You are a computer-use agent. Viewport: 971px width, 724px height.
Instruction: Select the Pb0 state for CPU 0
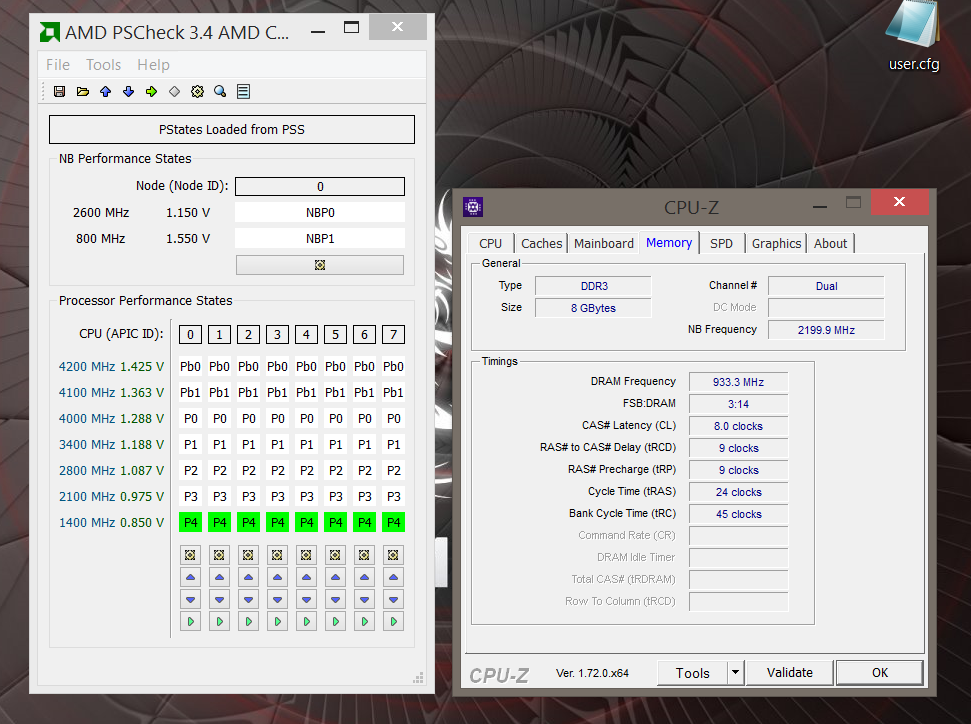tap(190, 367)
